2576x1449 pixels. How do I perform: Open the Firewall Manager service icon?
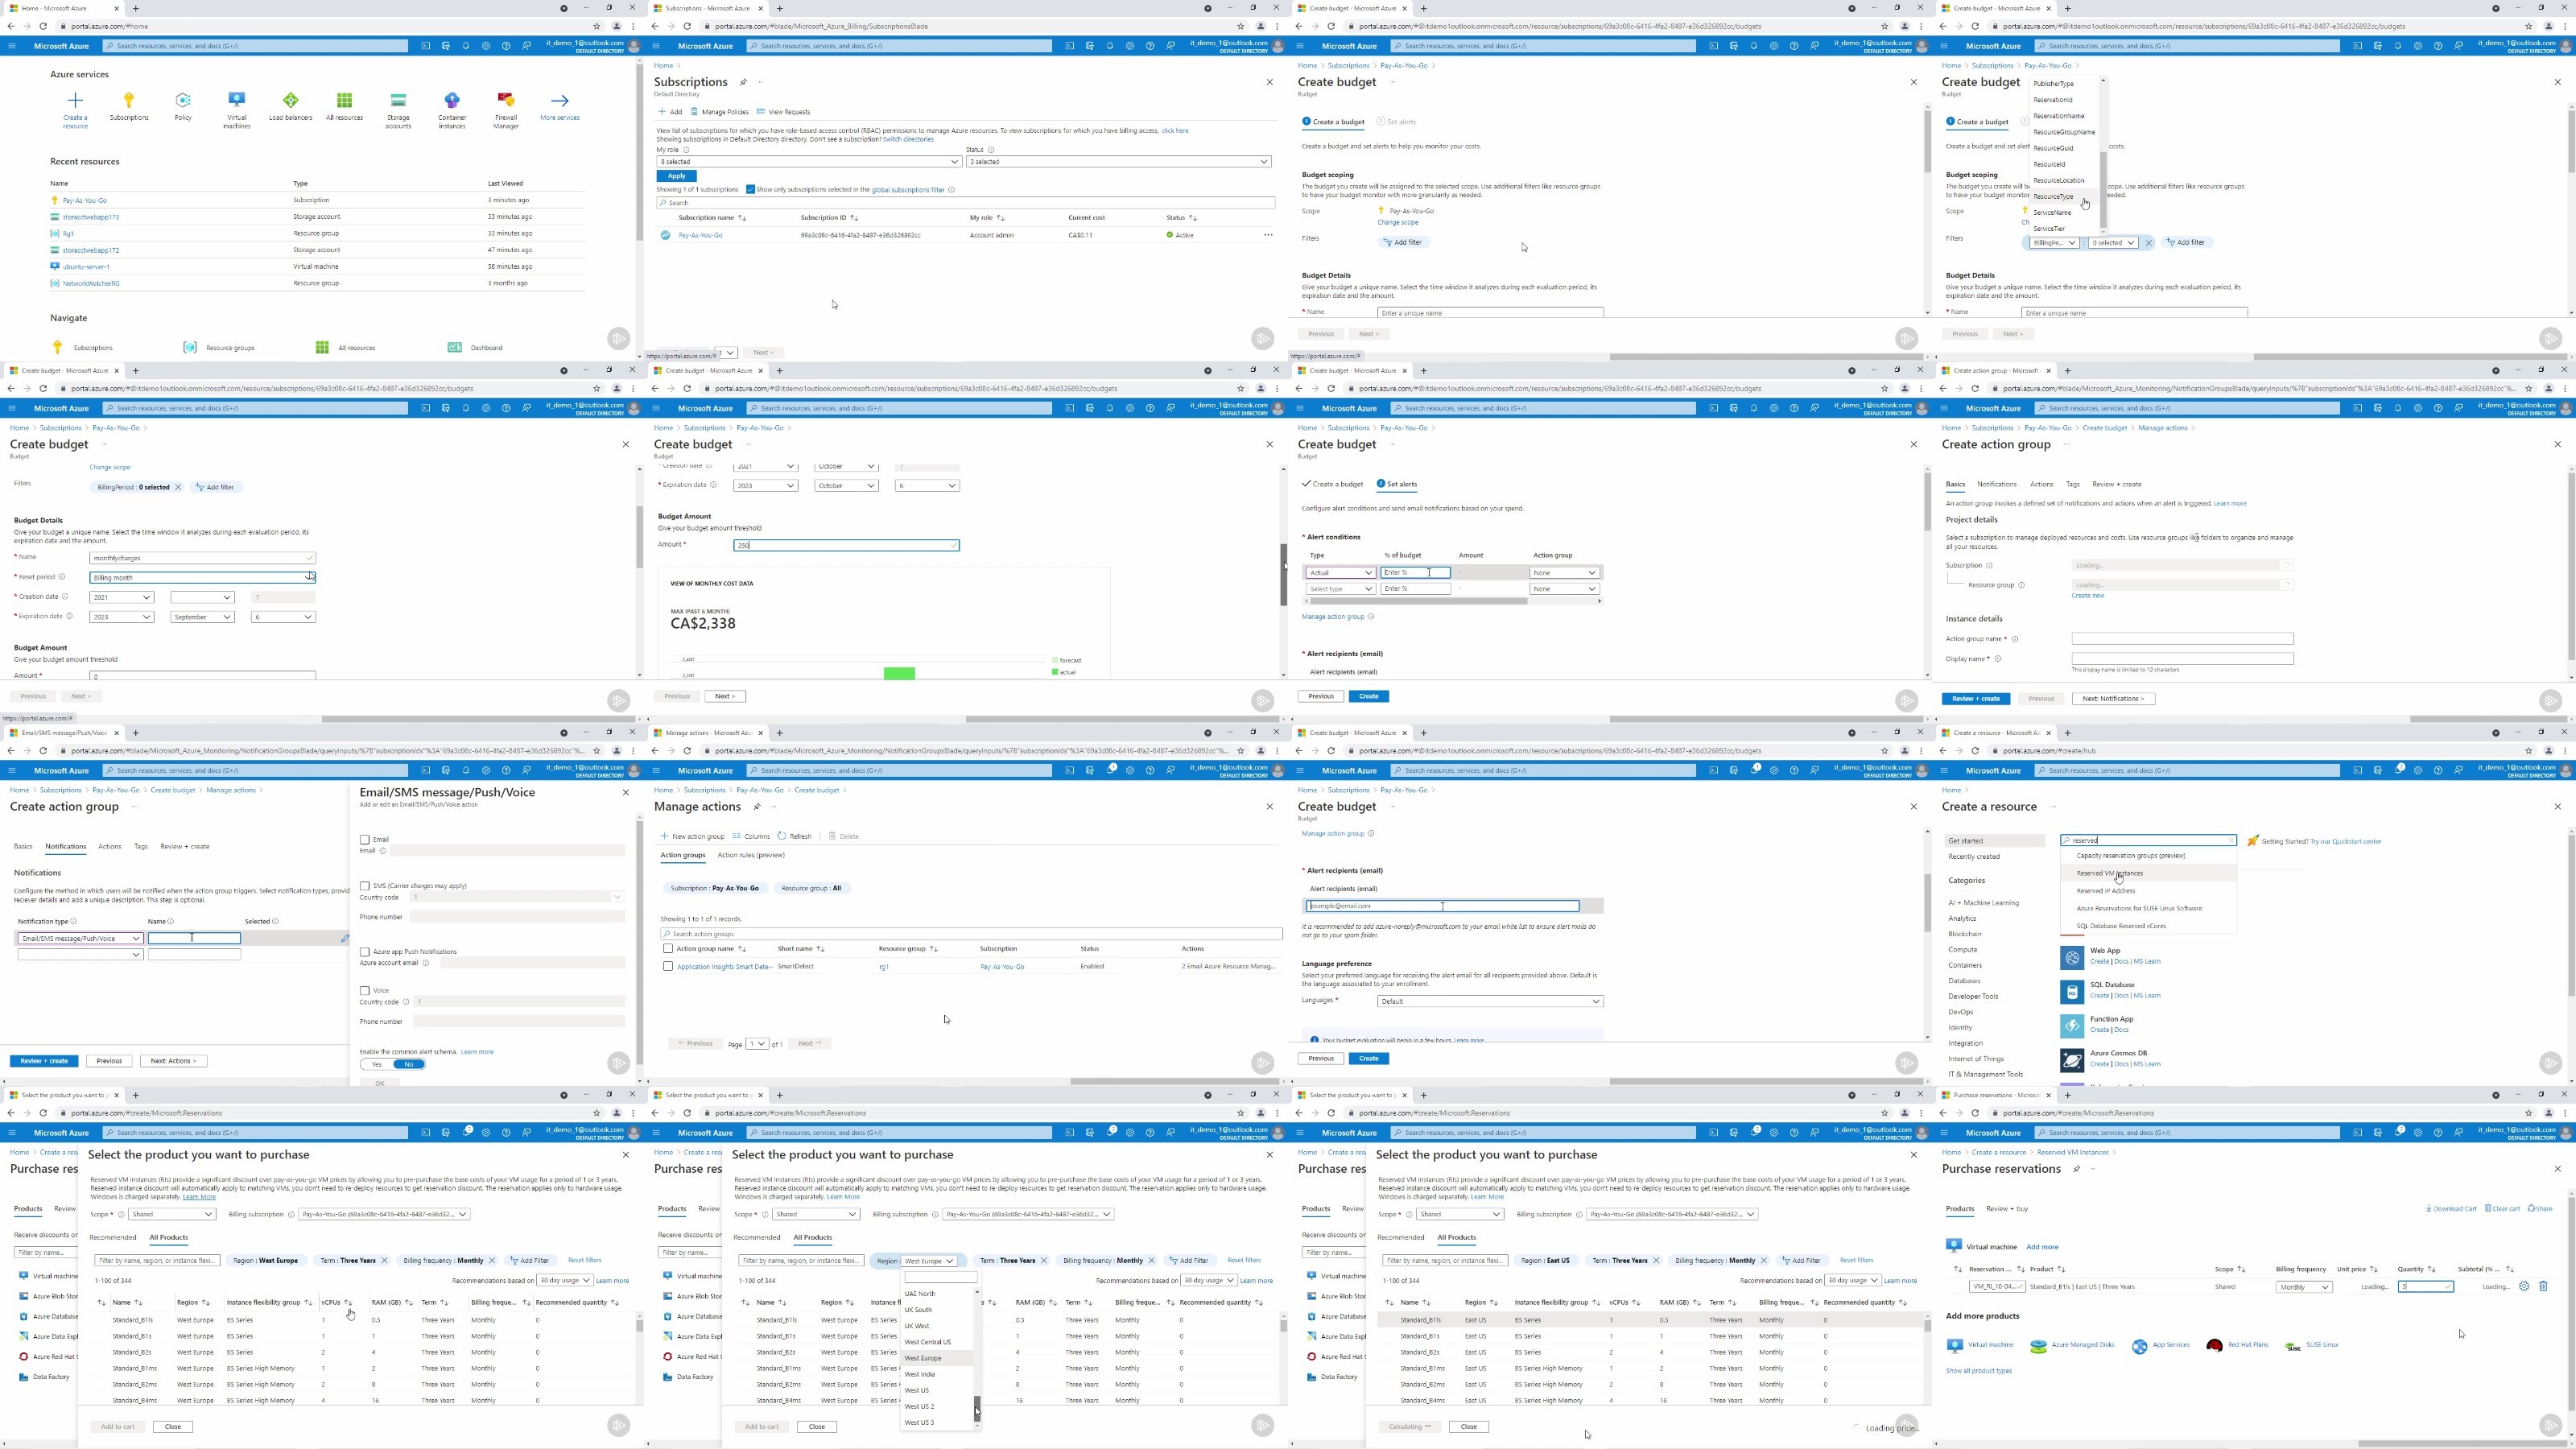click(506, 100)
